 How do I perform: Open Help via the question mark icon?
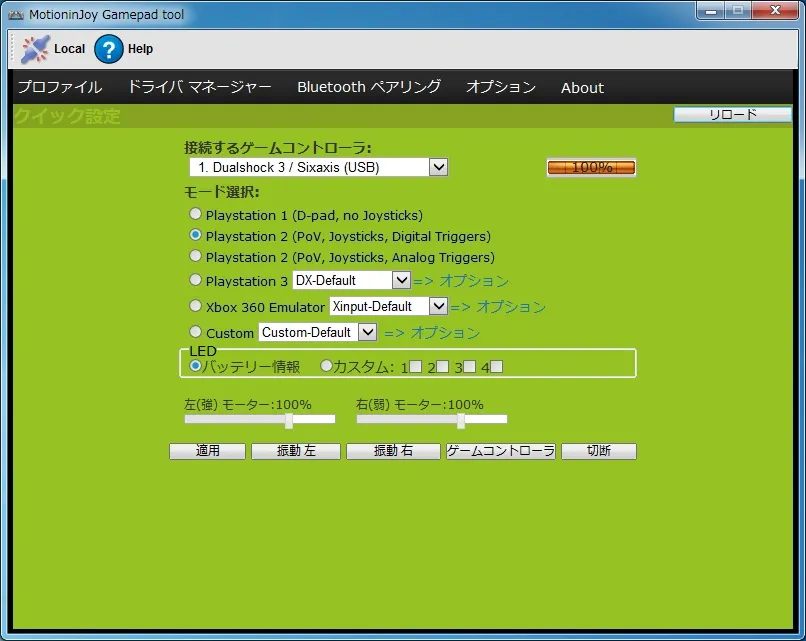(x=108, y=49)
